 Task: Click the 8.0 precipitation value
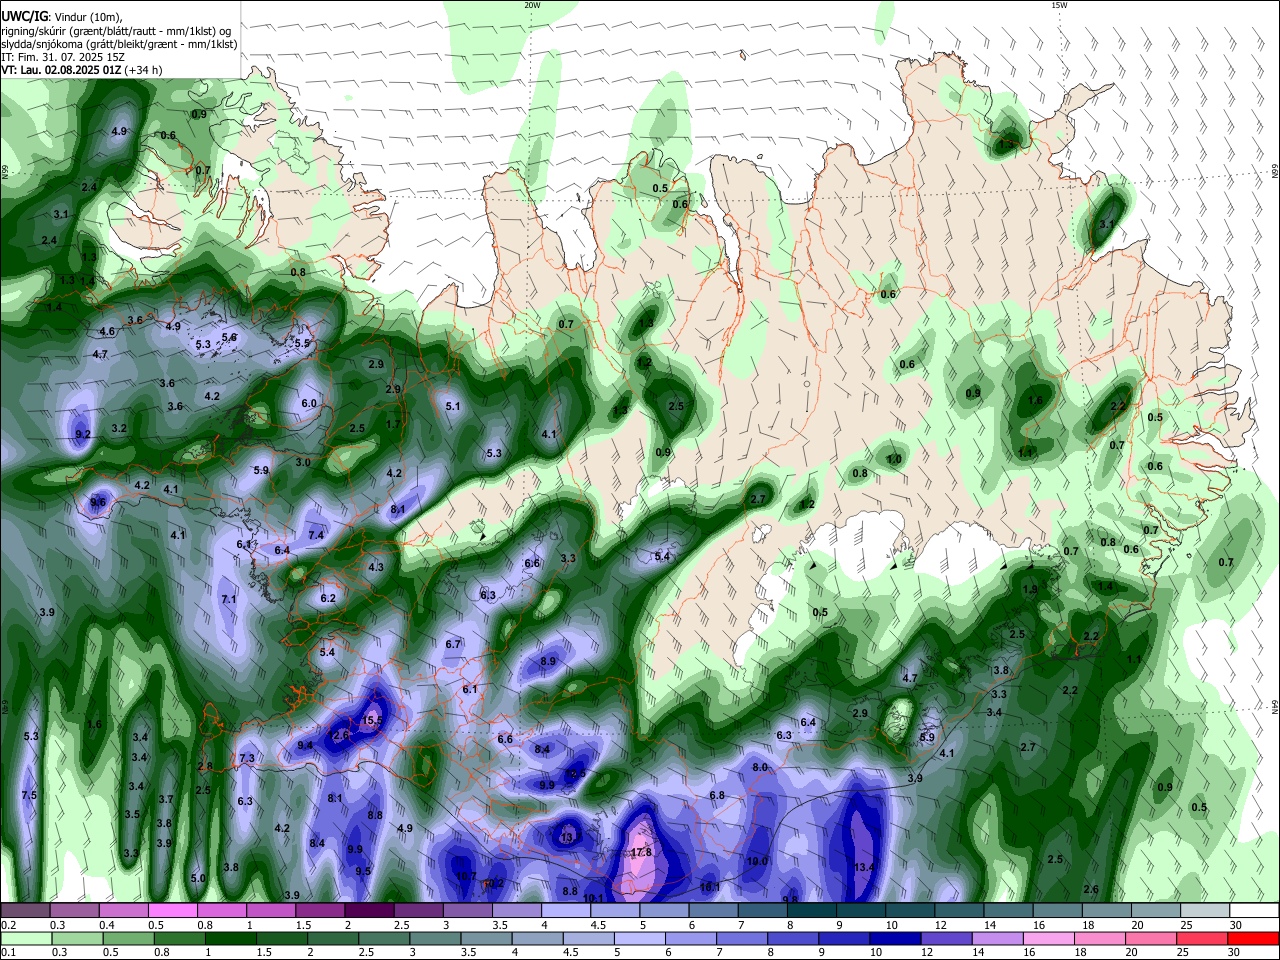(x=760, y=767)
